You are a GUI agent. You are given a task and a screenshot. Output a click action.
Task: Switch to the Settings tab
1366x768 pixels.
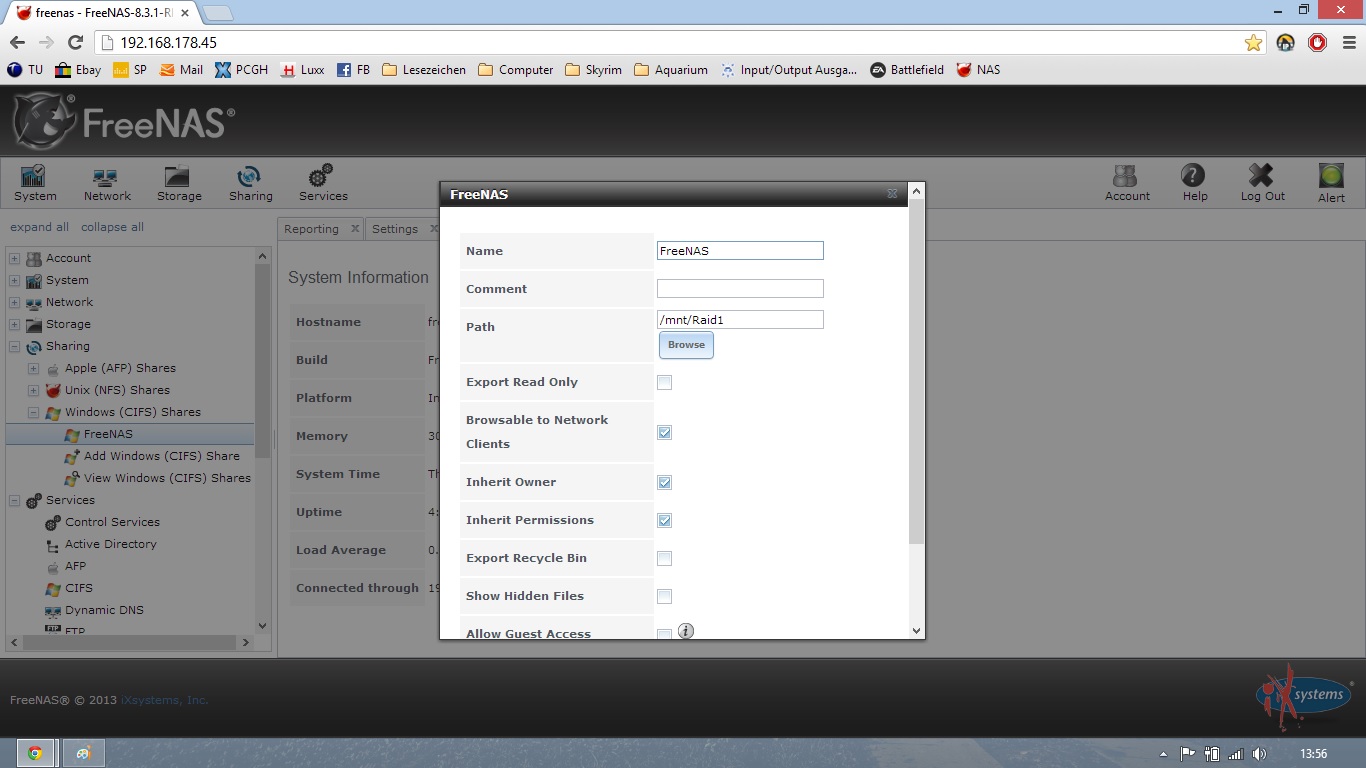point(395,229)
